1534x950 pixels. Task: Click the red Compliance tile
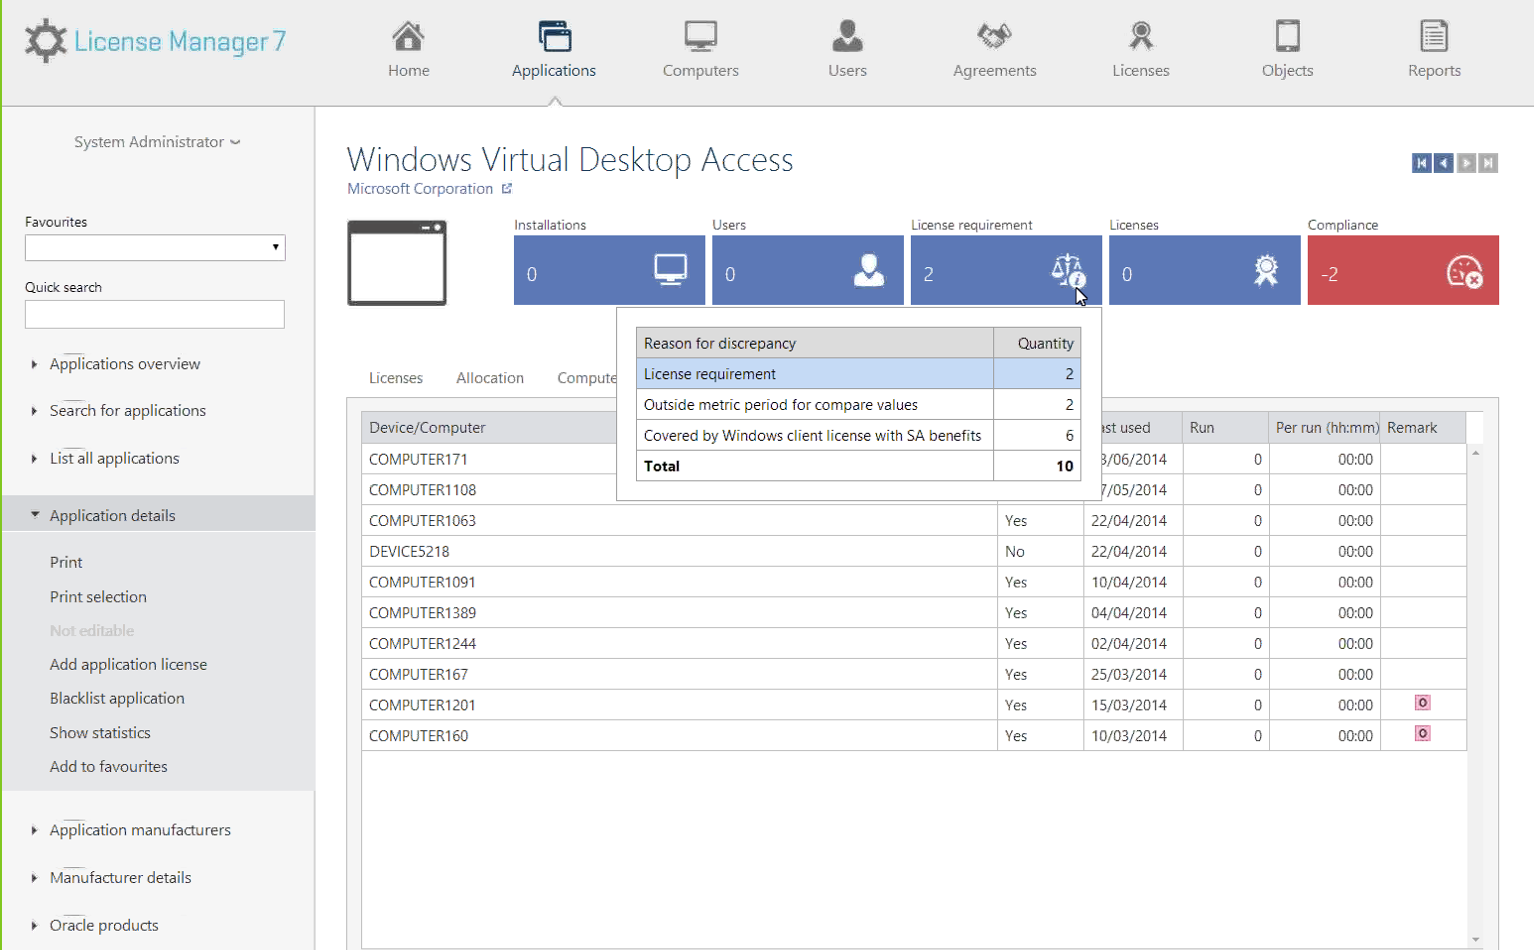[x=1402, y=271]
